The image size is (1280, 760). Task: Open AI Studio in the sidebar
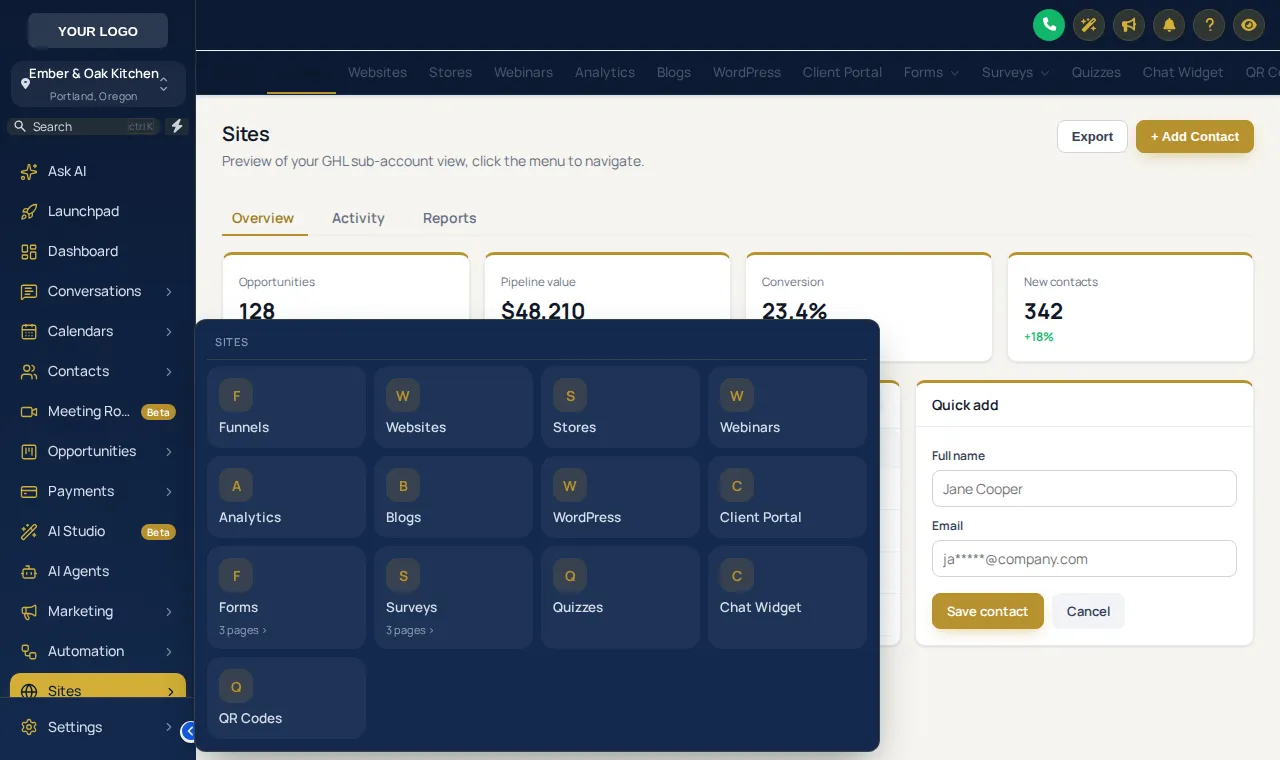click(x=98, y=531)
